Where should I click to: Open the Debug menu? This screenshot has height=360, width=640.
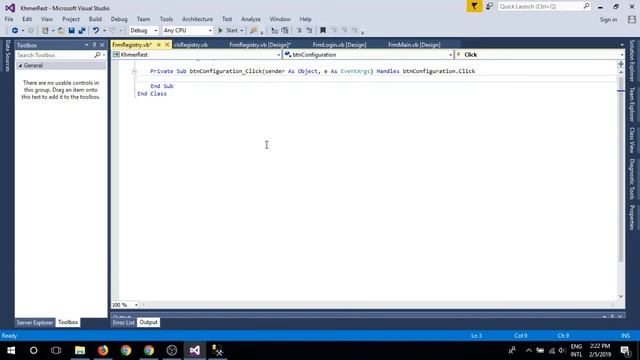pyautogui.click(x=119, y=19)
